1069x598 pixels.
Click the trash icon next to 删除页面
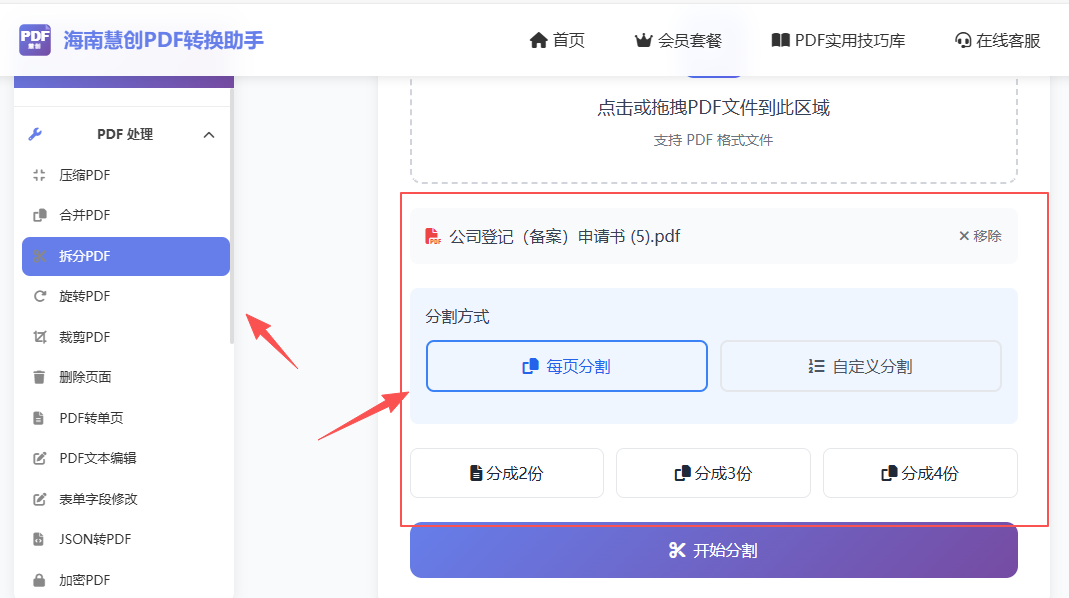pyautogui.click(x=40, y=377)
